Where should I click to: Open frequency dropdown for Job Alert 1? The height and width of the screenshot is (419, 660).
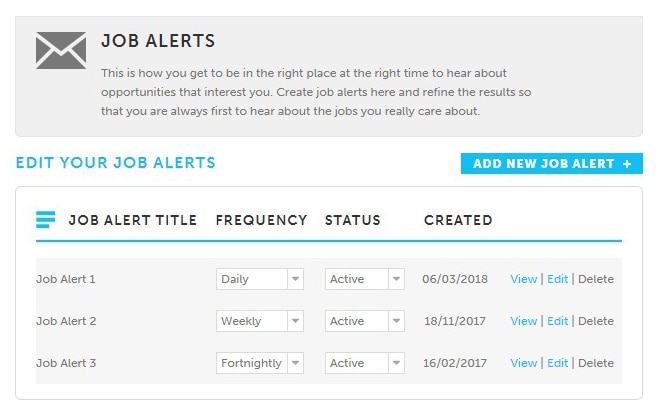(259, 280)
